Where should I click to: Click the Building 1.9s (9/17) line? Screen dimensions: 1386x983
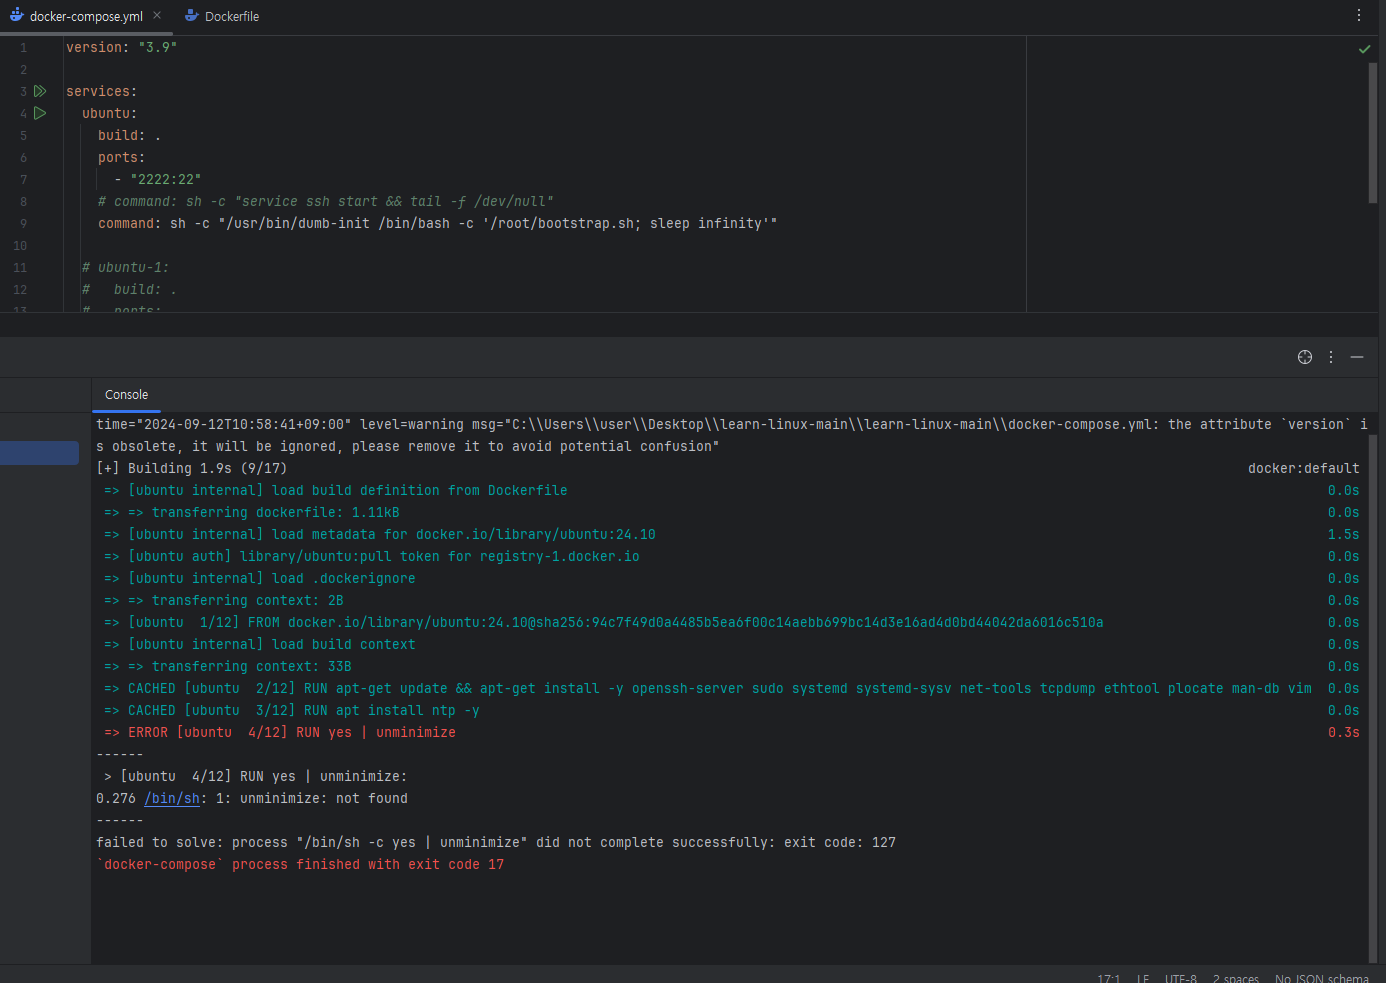point(192,468)
